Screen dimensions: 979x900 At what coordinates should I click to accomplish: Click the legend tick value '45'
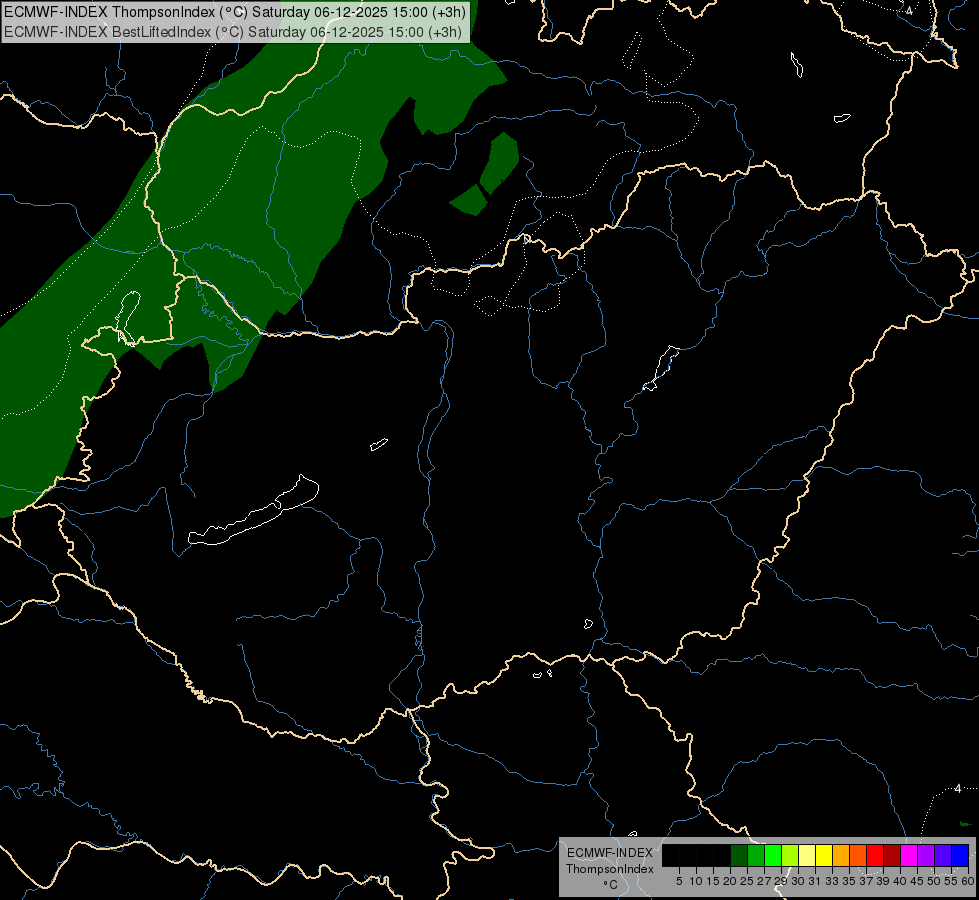tap(917, 881)
